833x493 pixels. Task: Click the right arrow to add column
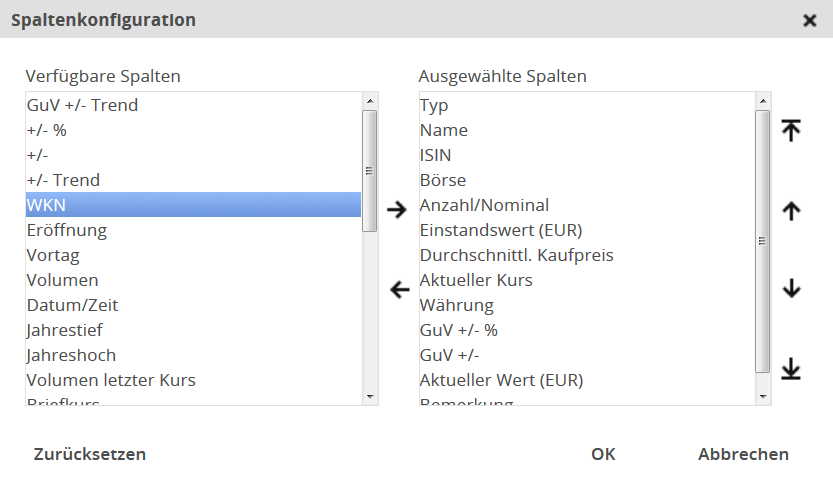(x=398, y=209)
